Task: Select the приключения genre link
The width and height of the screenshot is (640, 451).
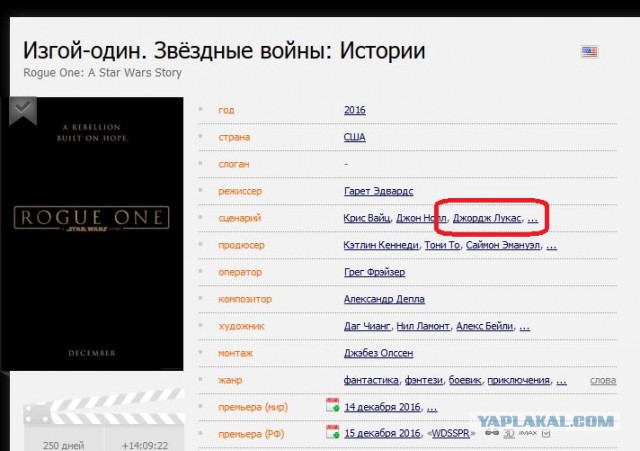Action: click(x=518, y=380)
